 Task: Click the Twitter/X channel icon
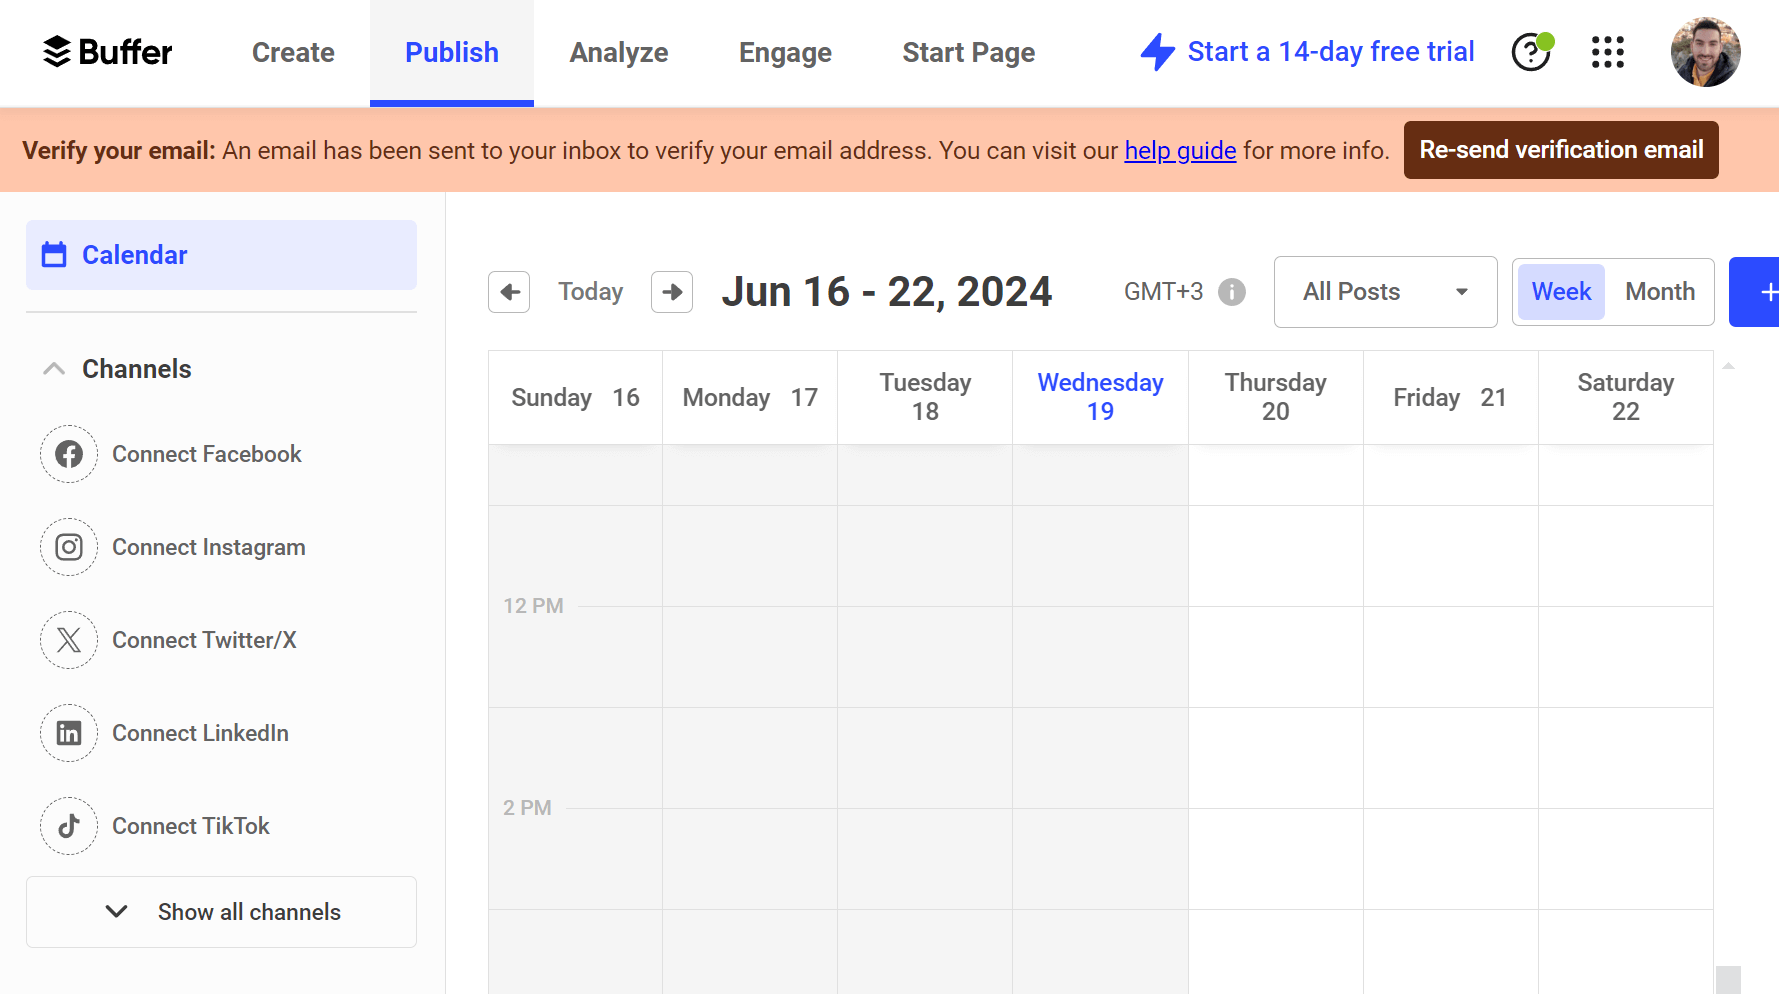[x=69, y=640]
